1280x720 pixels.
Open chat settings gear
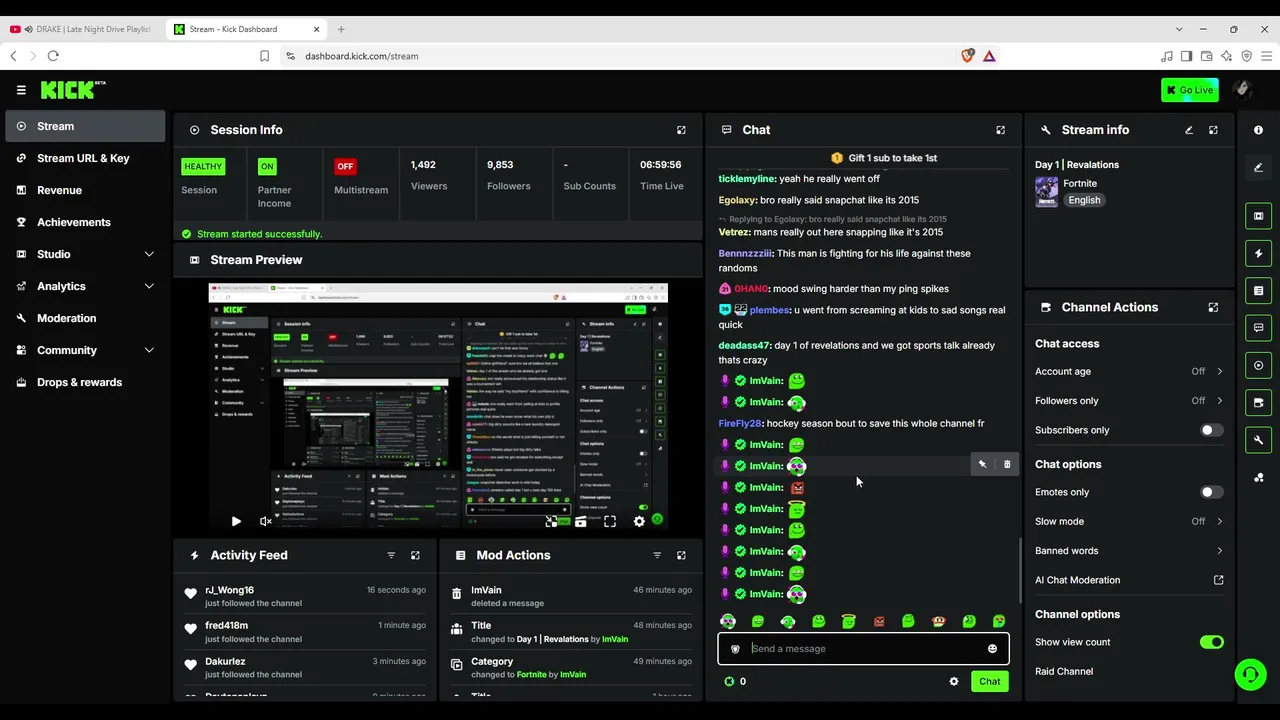(x=954, y=682)
